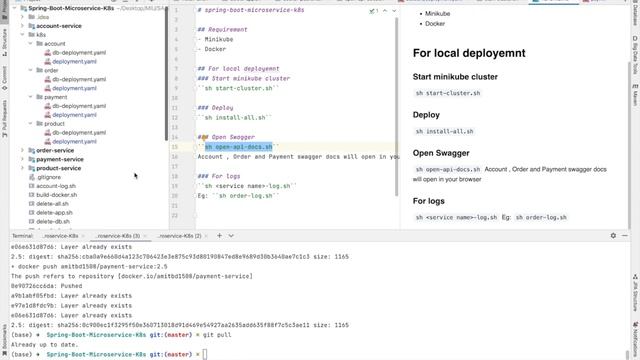This screenshot has height=360, width=640.
Task: Click the editor inspections checkmark indicator
Action: 373,11
